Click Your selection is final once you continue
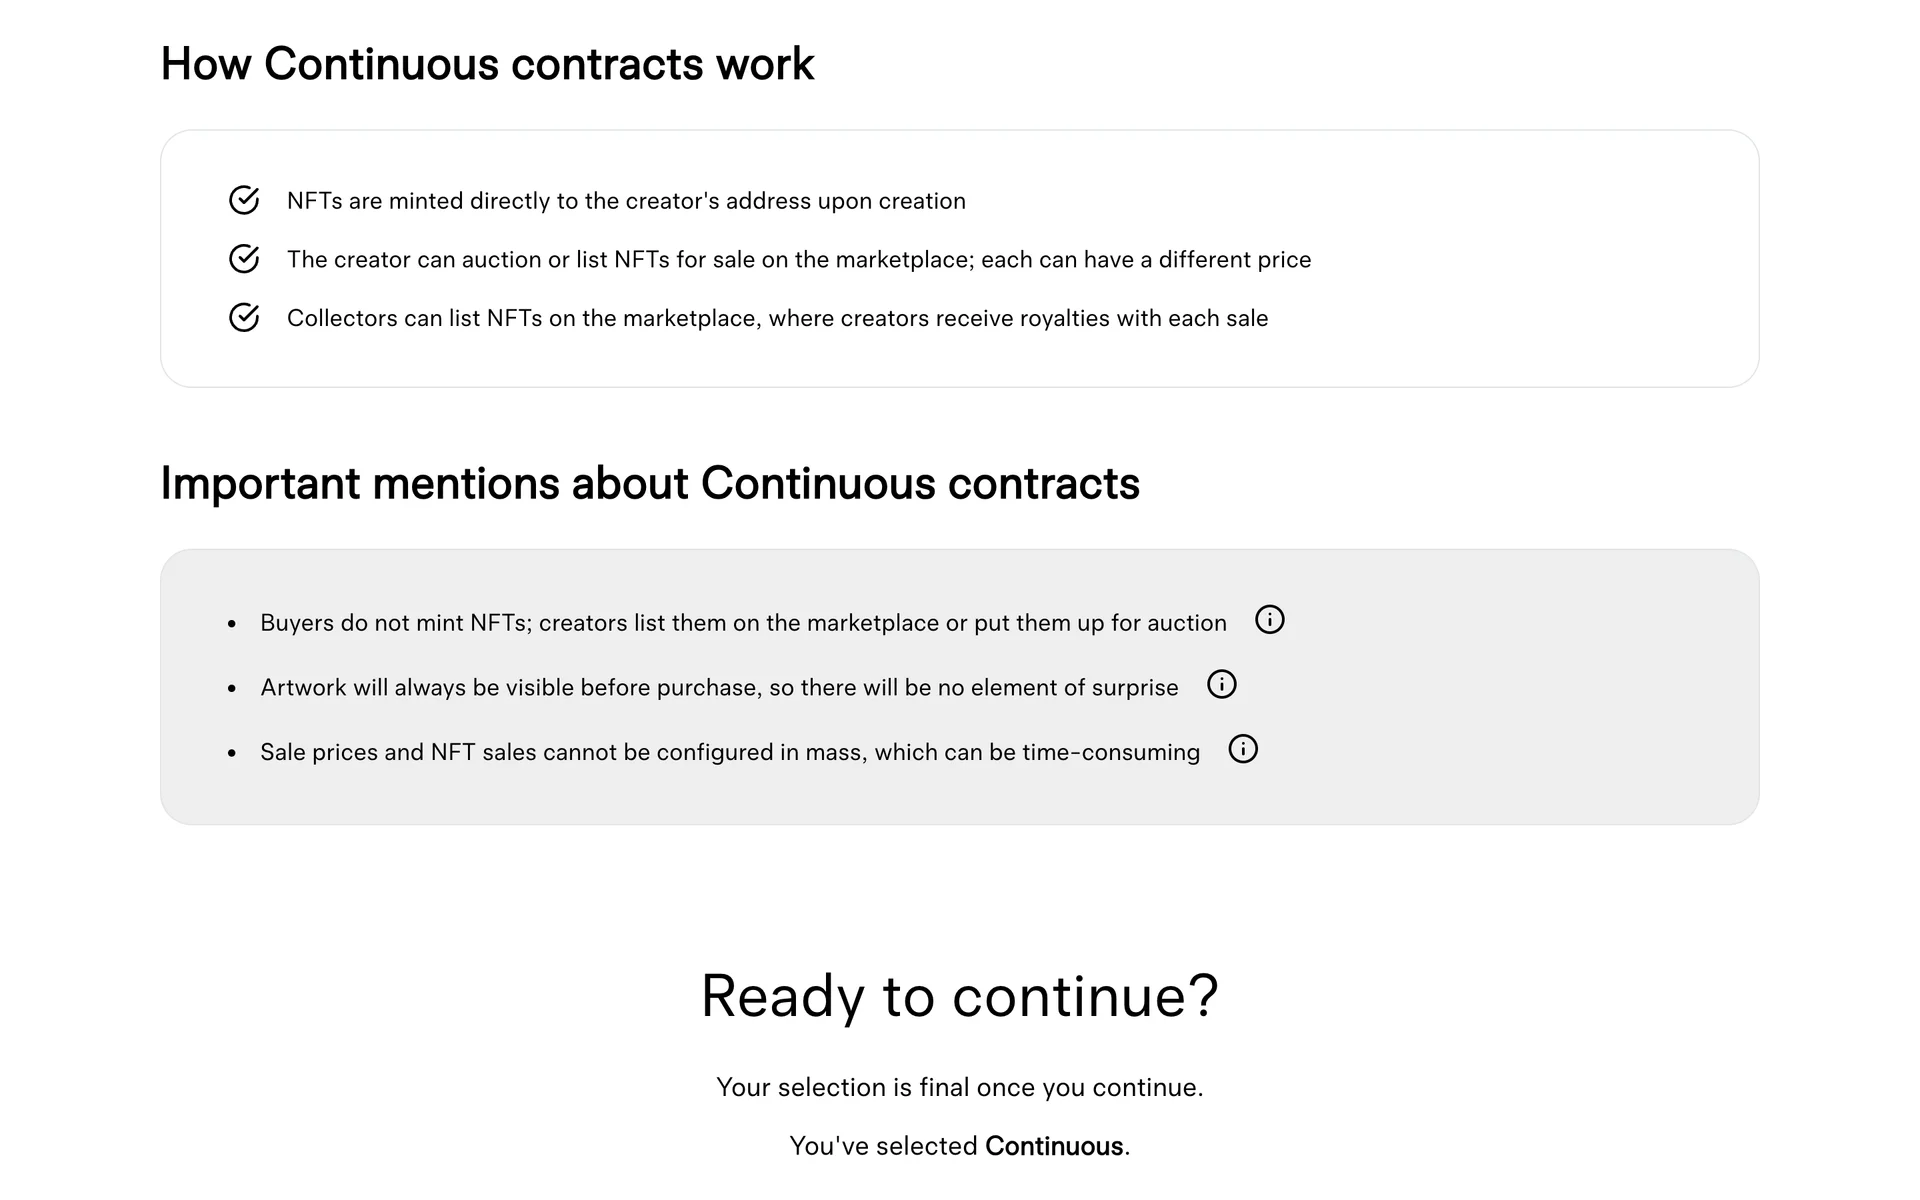Viewport: 1920px width, 1200px height. (x=959, y=1087)
